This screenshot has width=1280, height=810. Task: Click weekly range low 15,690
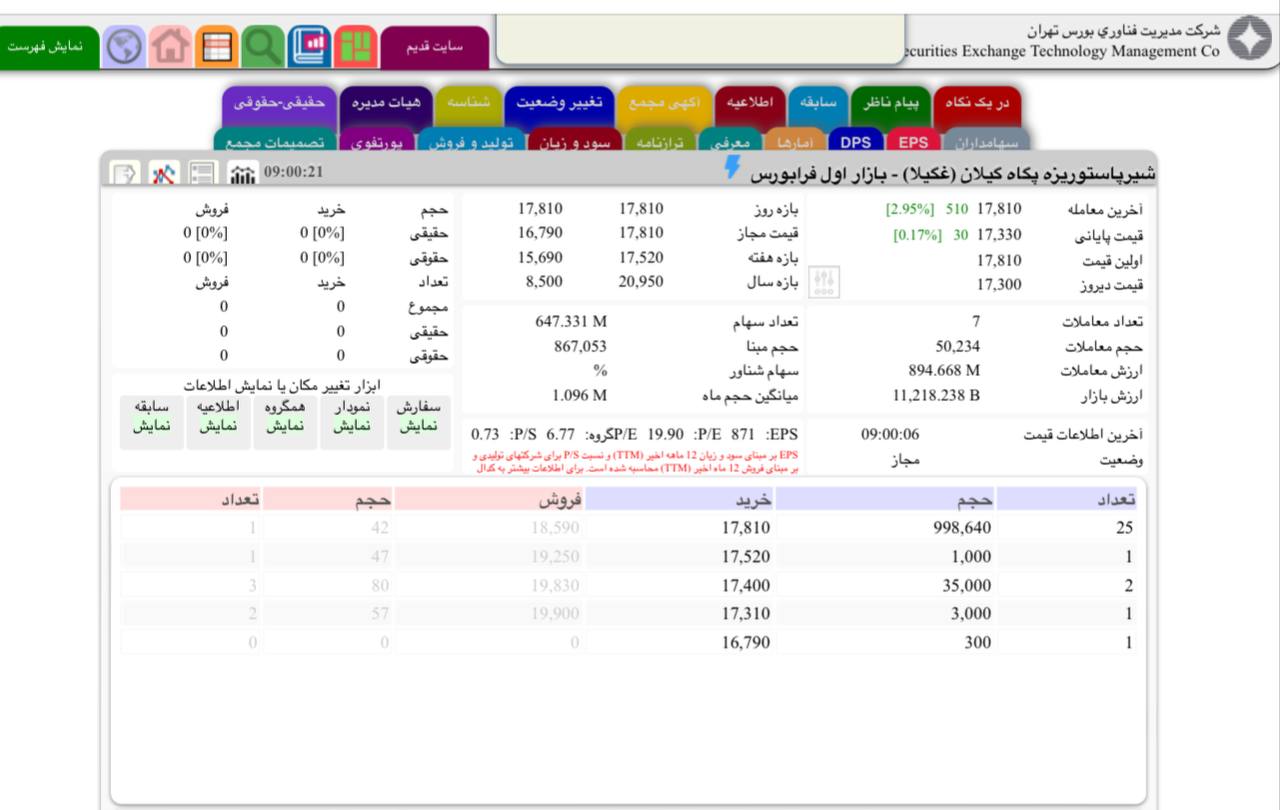540,257
